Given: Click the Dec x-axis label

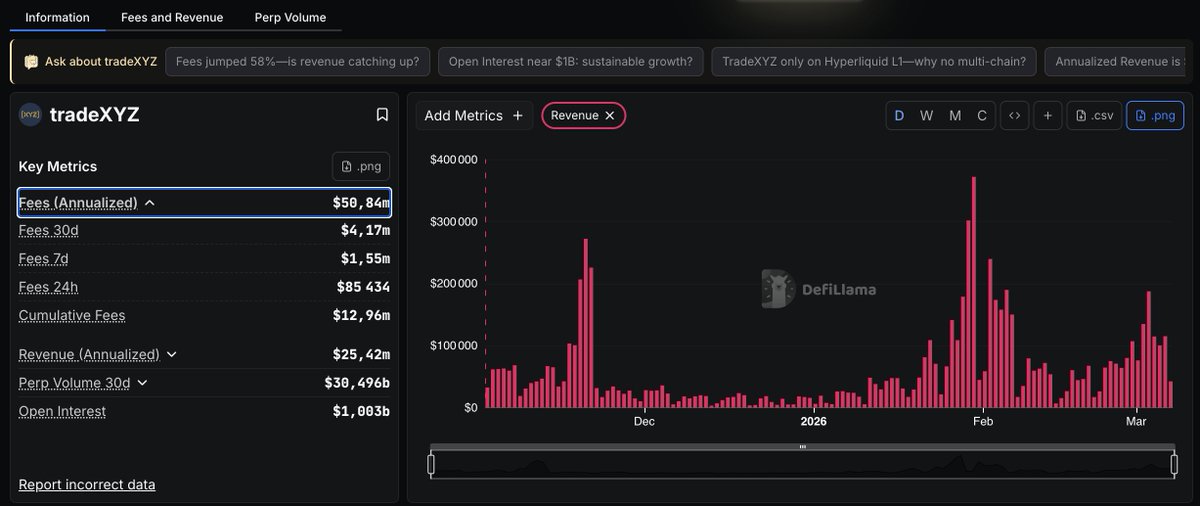Looking at the screenshot, I should (644, 421).
